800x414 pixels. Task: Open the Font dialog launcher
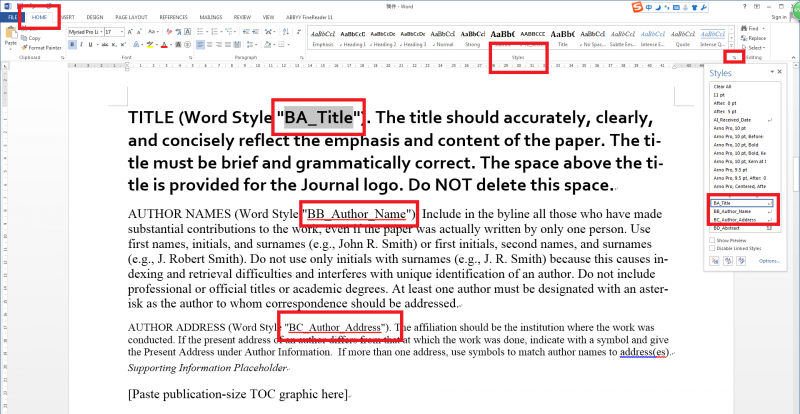click(191, 58)
